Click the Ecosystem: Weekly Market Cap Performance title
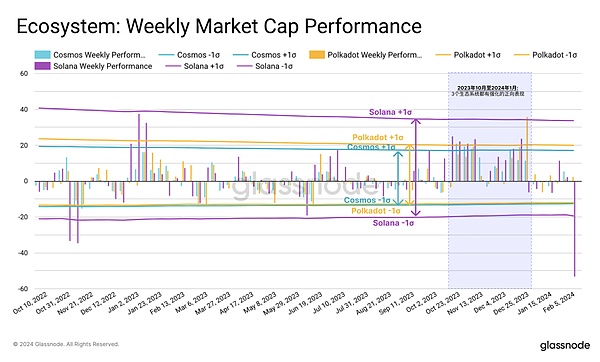The image size is (600, 362). (x=219, y=26)
